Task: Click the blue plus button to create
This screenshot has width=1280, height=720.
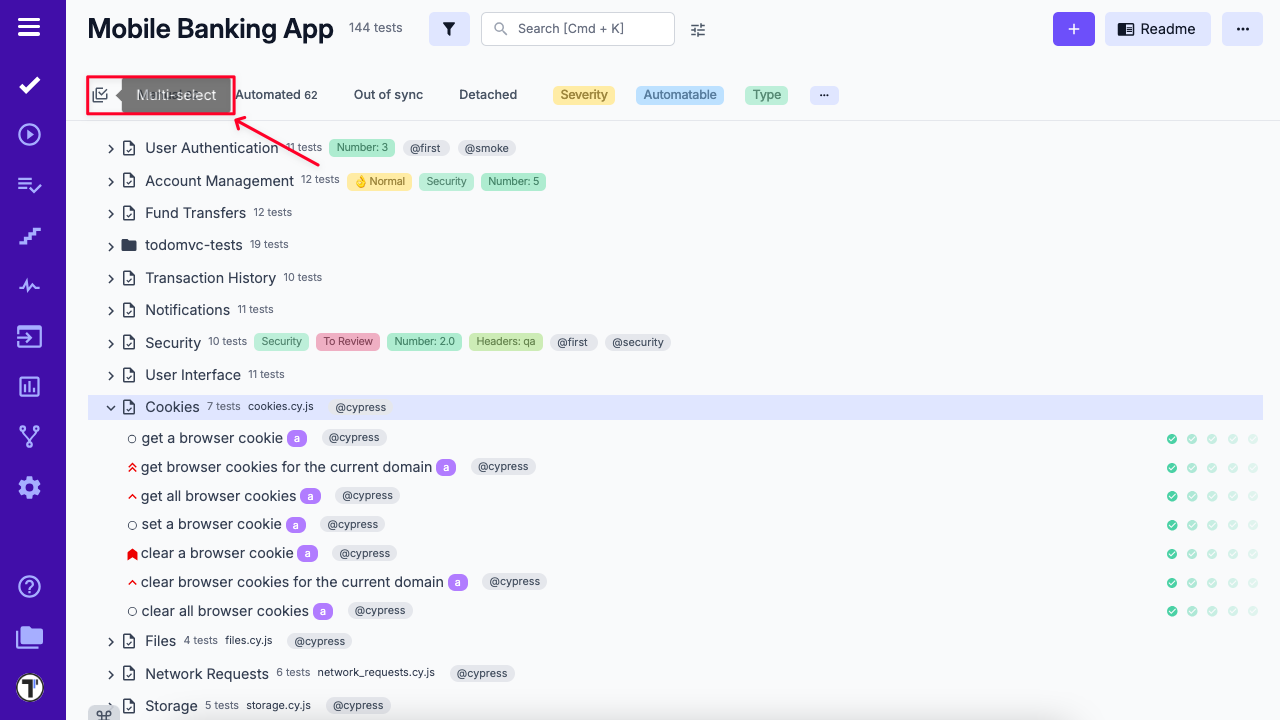Action: 1073,29
